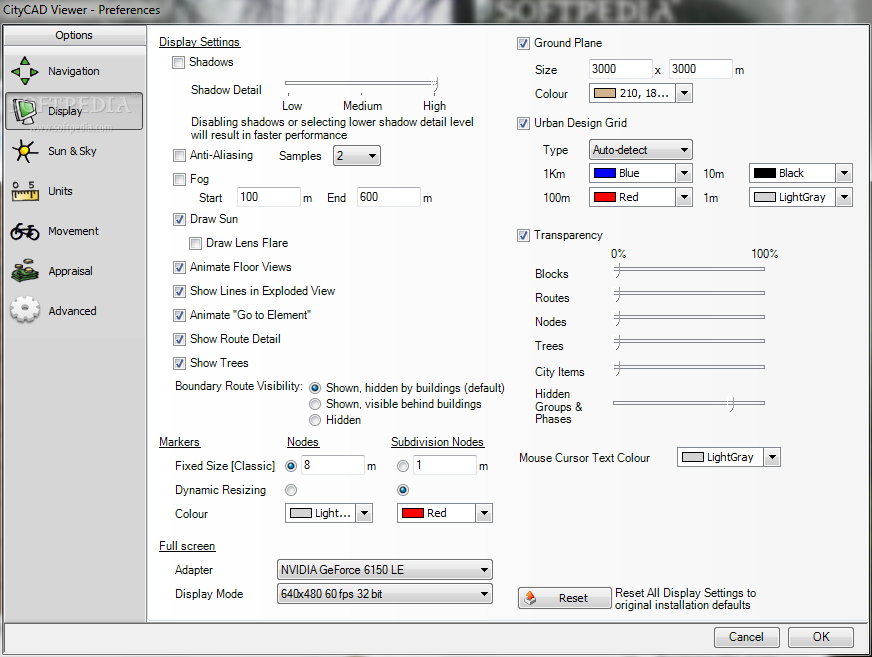Toggle Urban Design Grid checkbox
872x657 pixels.
click(x=523, y=124)
